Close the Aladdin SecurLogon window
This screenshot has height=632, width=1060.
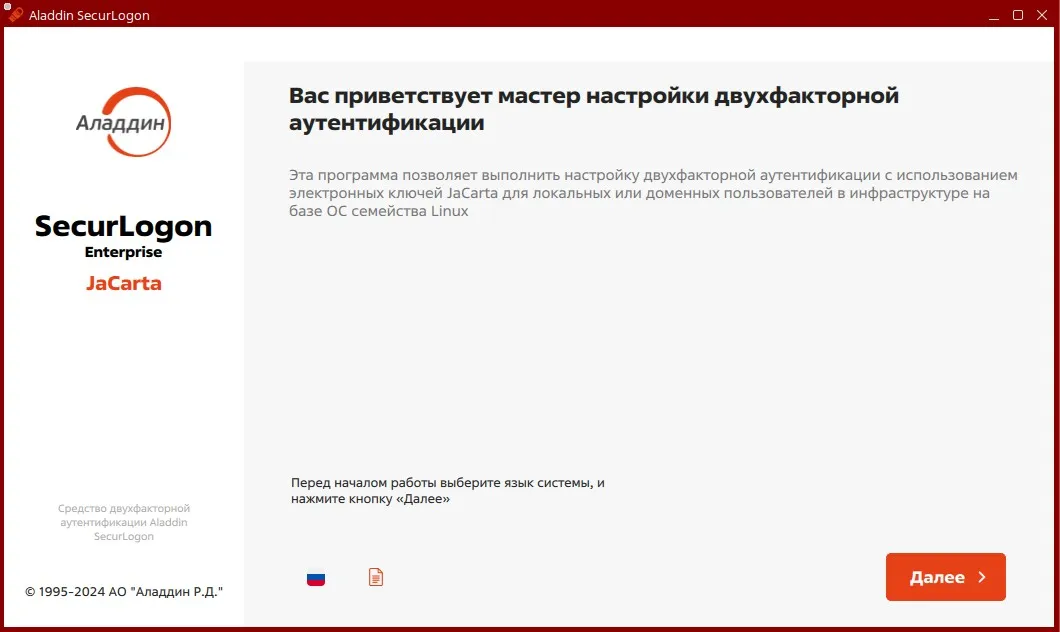1042,15
